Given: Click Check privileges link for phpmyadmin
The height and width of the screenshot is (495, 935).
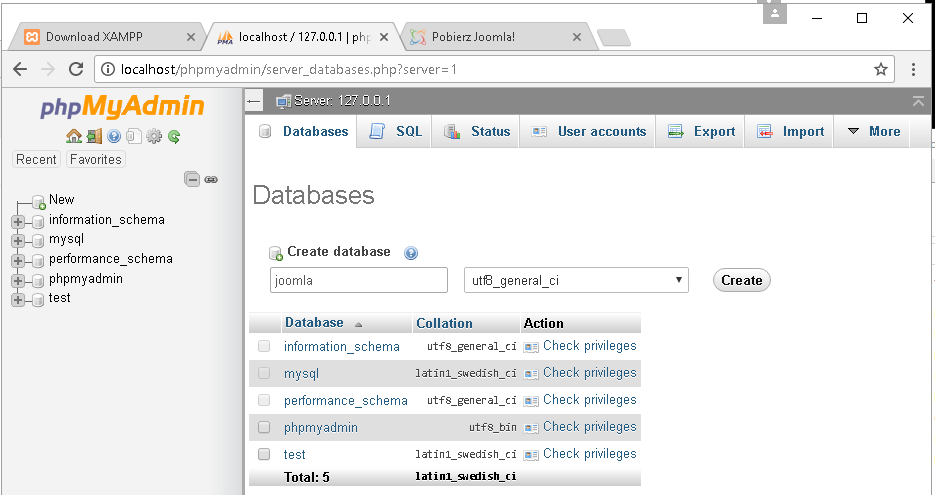Looking at the screenshot, I should tap(590, 427).
